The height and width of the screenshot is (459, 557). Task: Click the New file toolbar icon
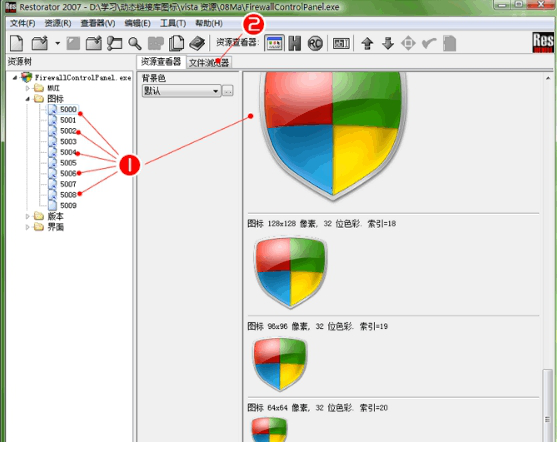(16, 43)
